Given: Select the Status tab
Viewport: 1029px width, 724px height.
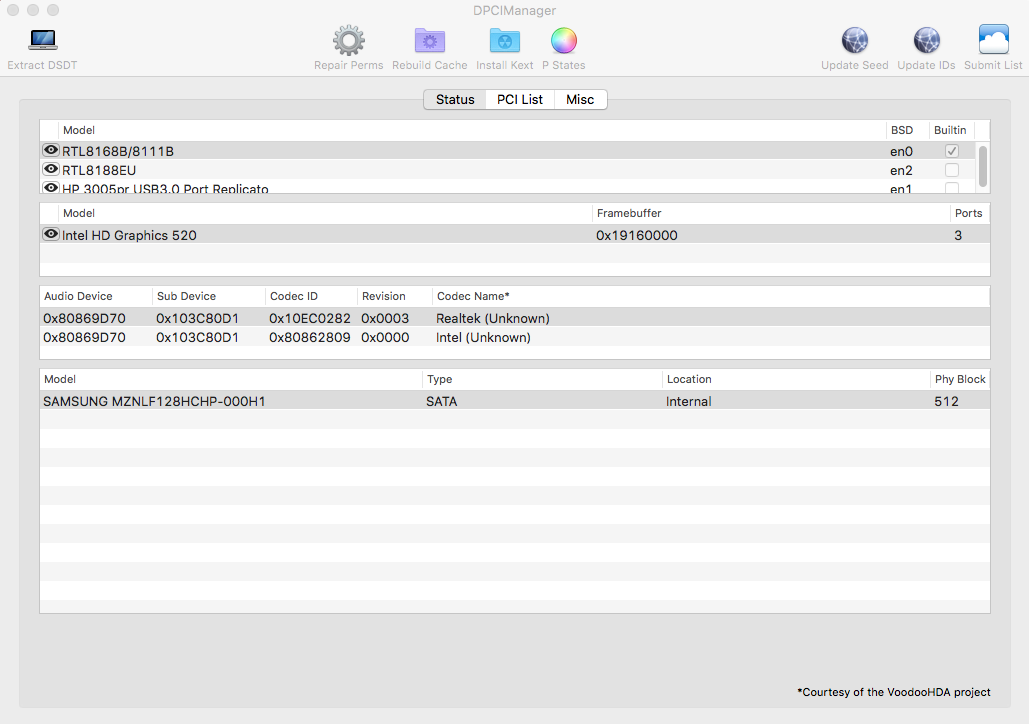Looking at the screenshot, I should click(455, 100).
